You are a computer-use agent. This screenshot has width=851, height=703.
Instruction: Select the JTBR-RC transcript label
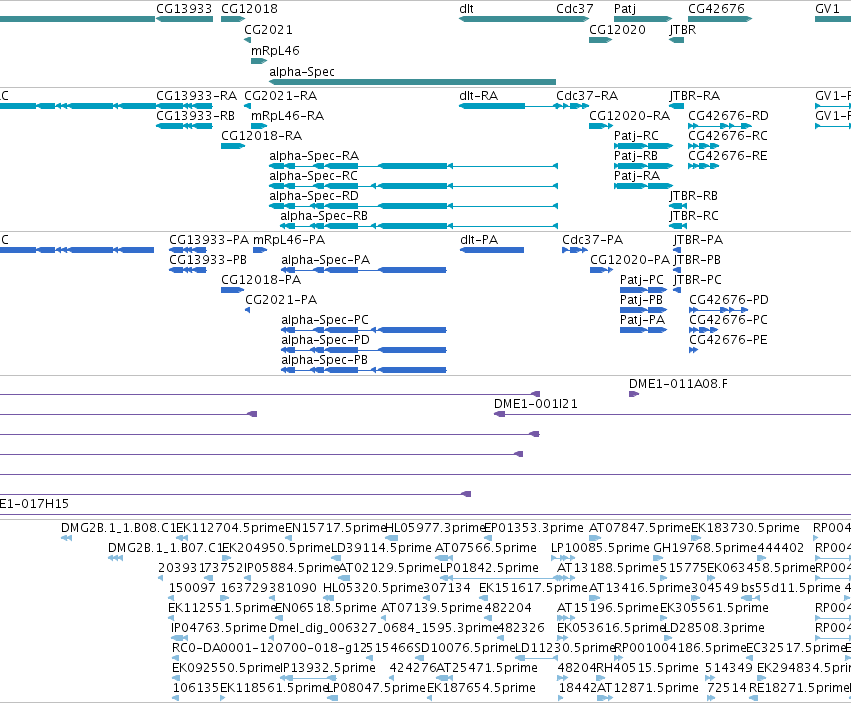tap(694, 216)
